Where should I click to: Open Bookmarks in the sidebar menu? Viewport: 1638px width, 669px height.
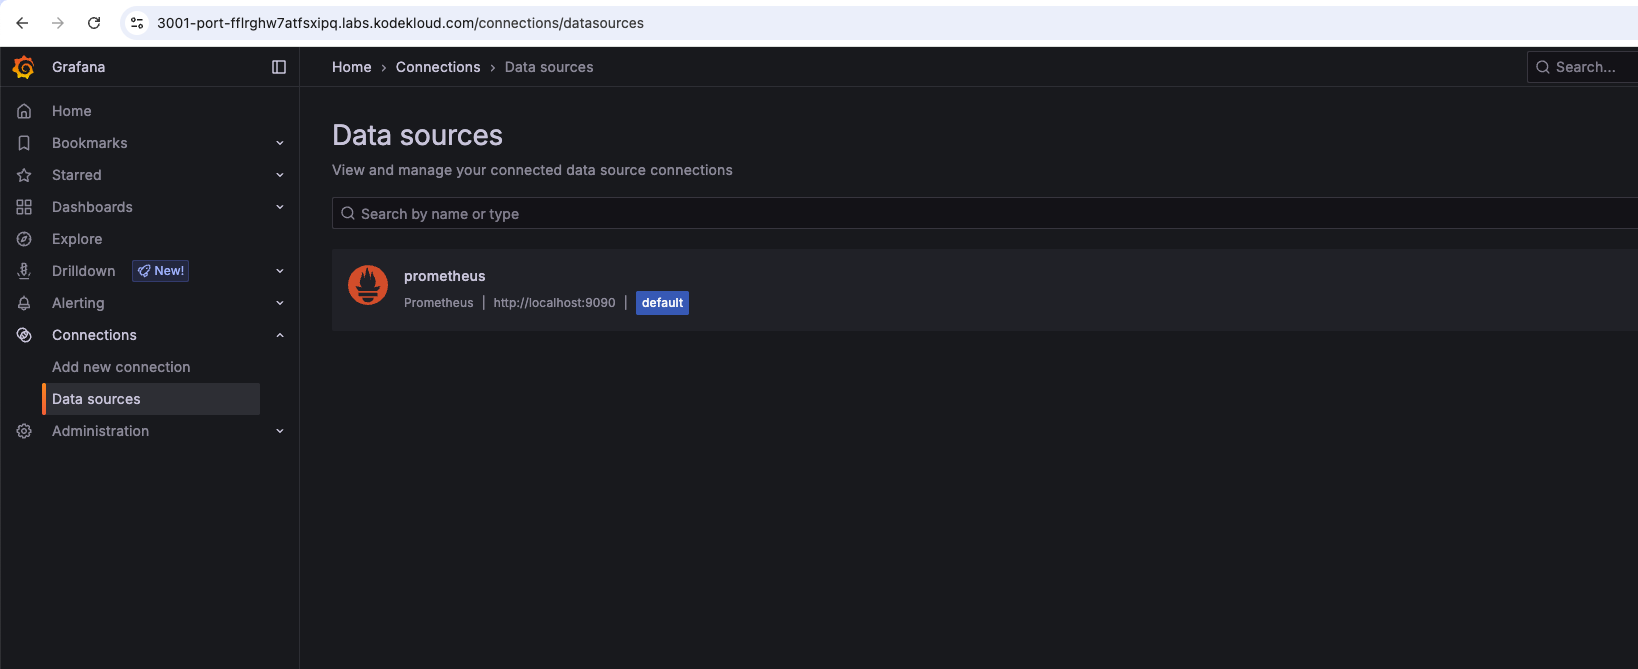pyautogui.click(x=90, y=143)
